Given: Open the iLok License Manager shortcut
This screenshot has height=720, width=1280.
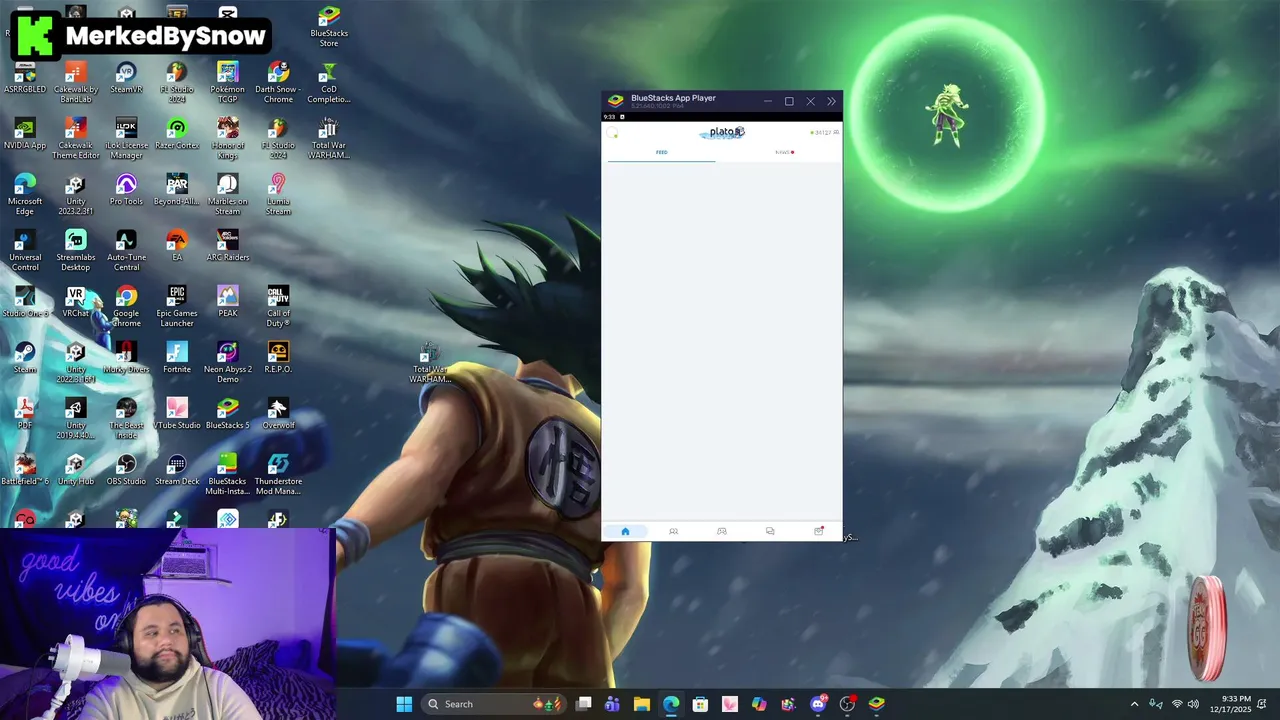Looking at the screenshot, I should (126, 139).
